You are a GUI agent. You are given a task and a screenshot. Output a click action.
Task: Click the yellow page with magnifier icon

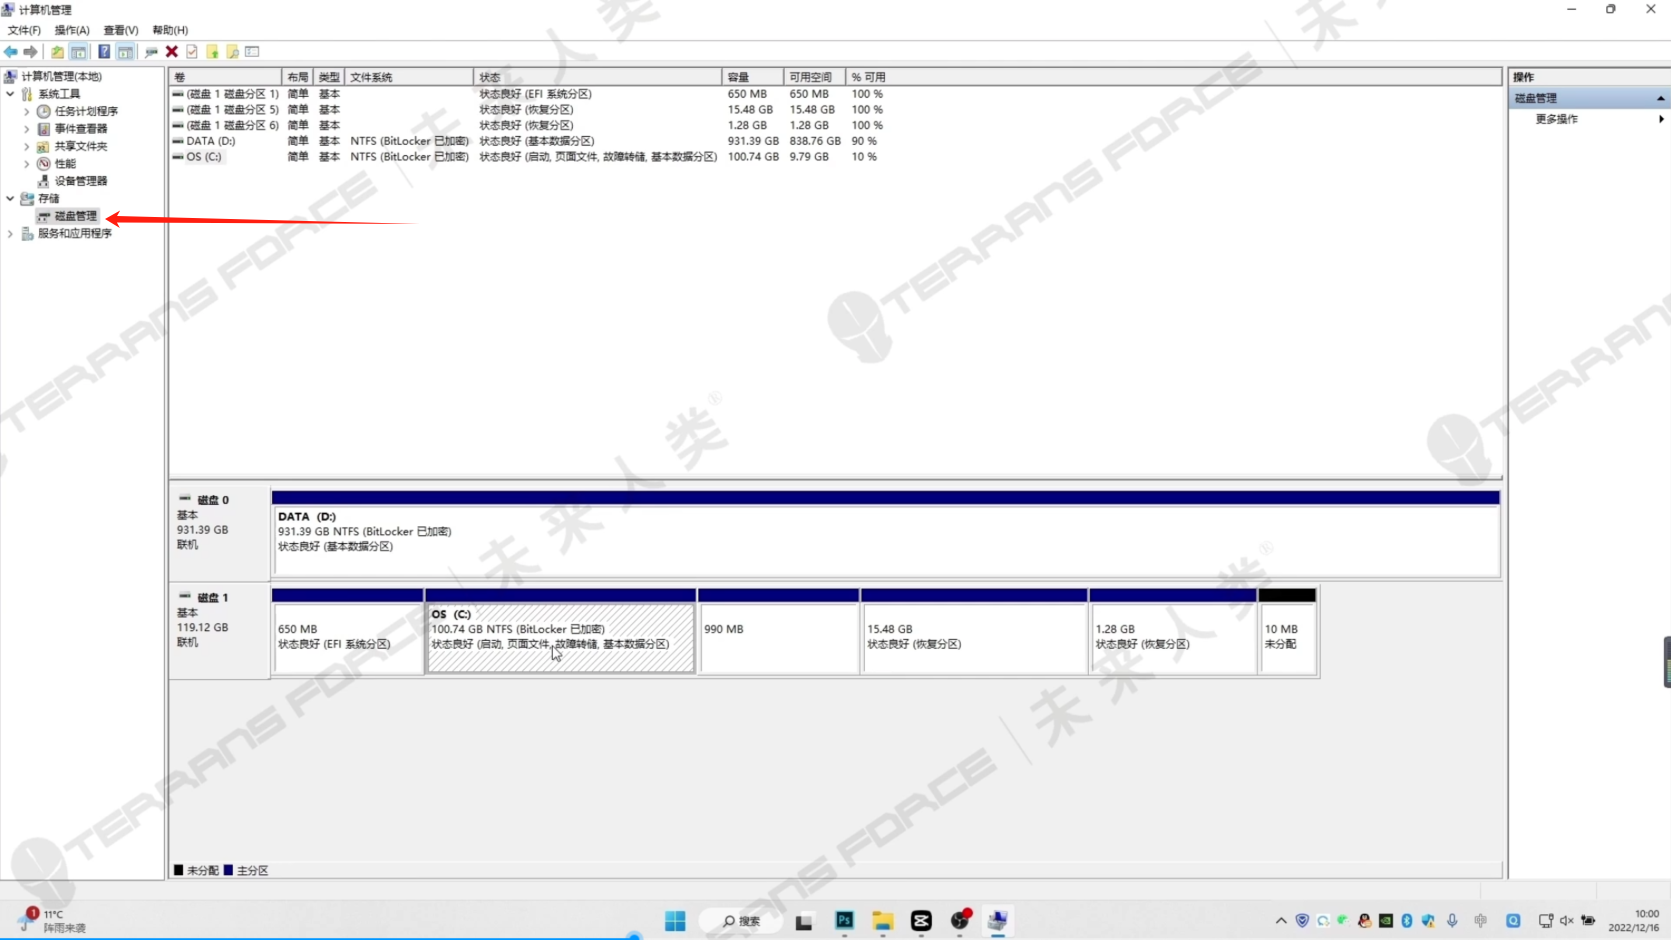click(x=232, y=52)
